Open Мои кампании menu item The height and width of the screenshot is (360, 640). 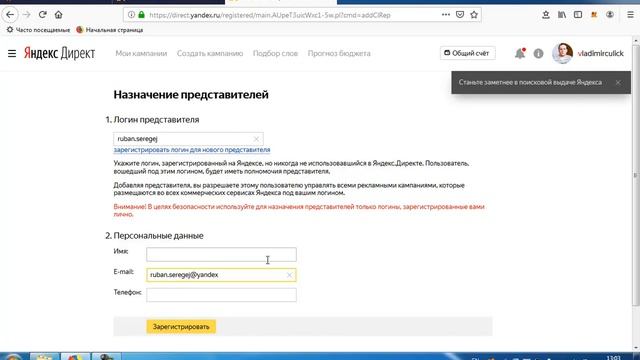(141, 53)
